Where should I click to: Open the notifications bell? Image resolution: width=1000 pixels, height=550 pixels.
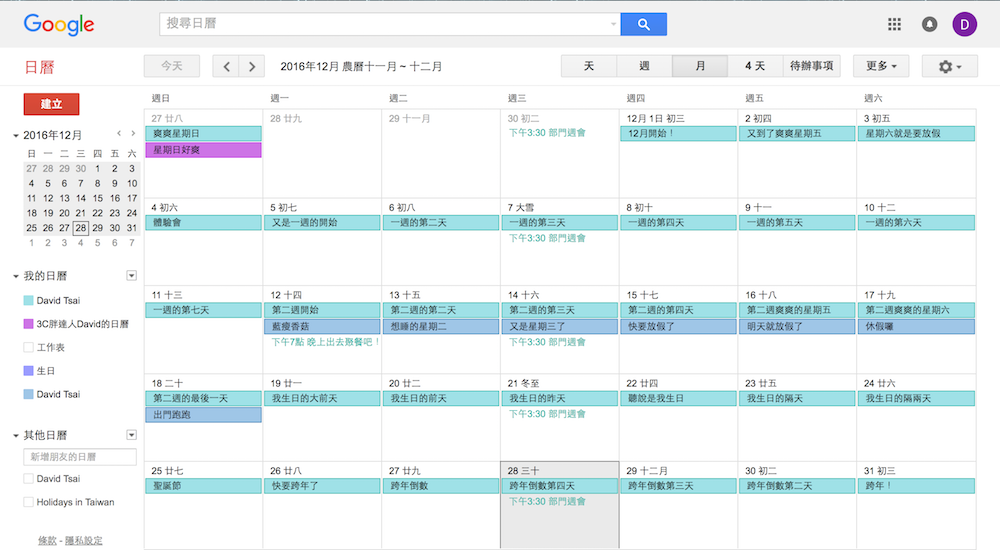929,24
